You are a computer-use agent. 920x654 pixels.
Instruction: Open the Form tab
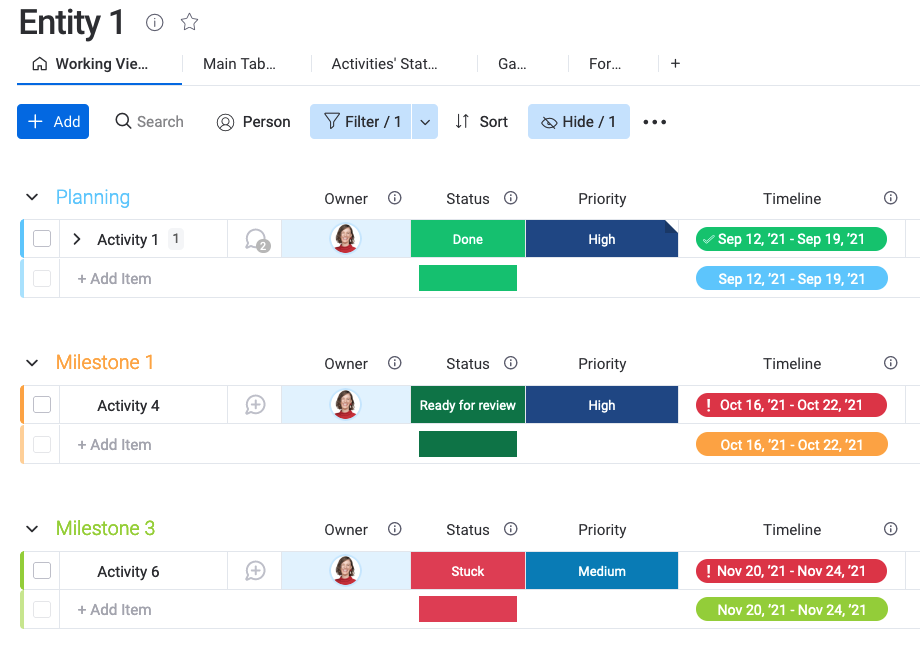[605, 64]
